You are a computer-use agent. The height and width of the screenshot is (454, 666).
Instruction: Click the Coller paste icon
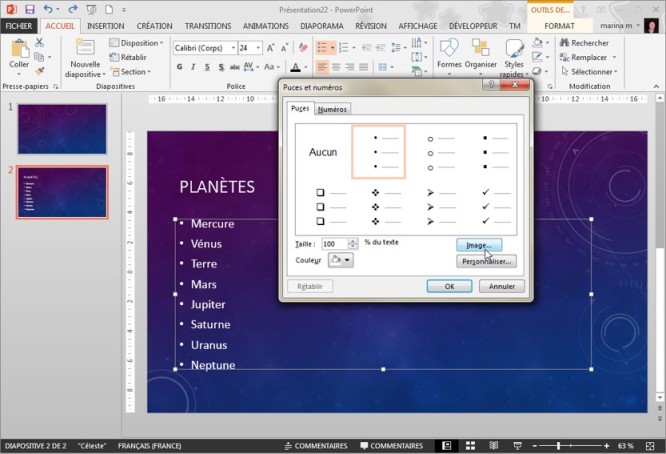19,50
